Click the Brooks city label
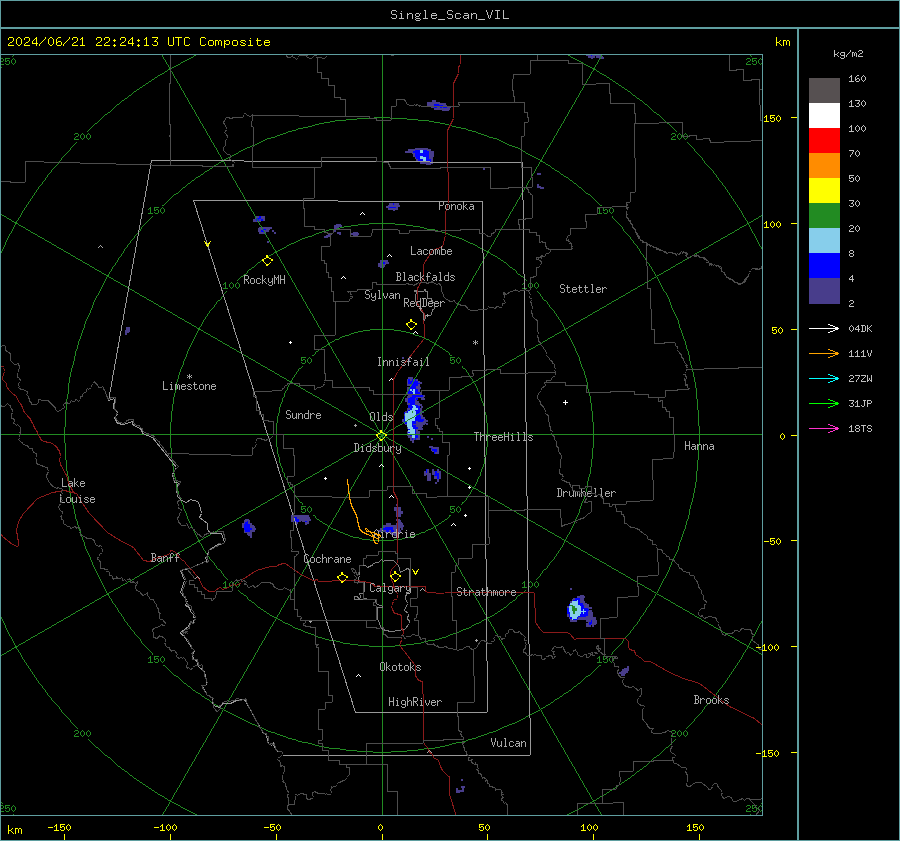The image size is (900, 841). click(711, 700)
